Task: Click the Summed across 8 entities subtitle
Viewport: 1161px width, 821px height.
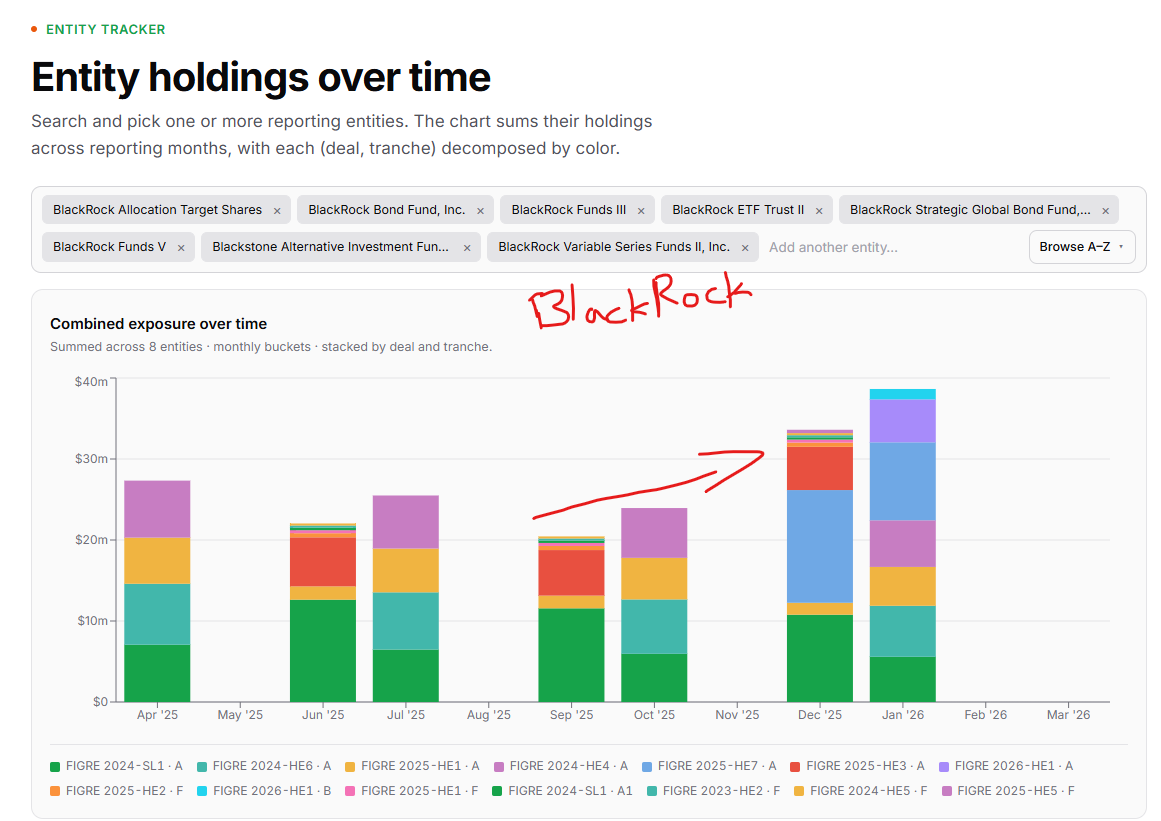Action: 271,347
